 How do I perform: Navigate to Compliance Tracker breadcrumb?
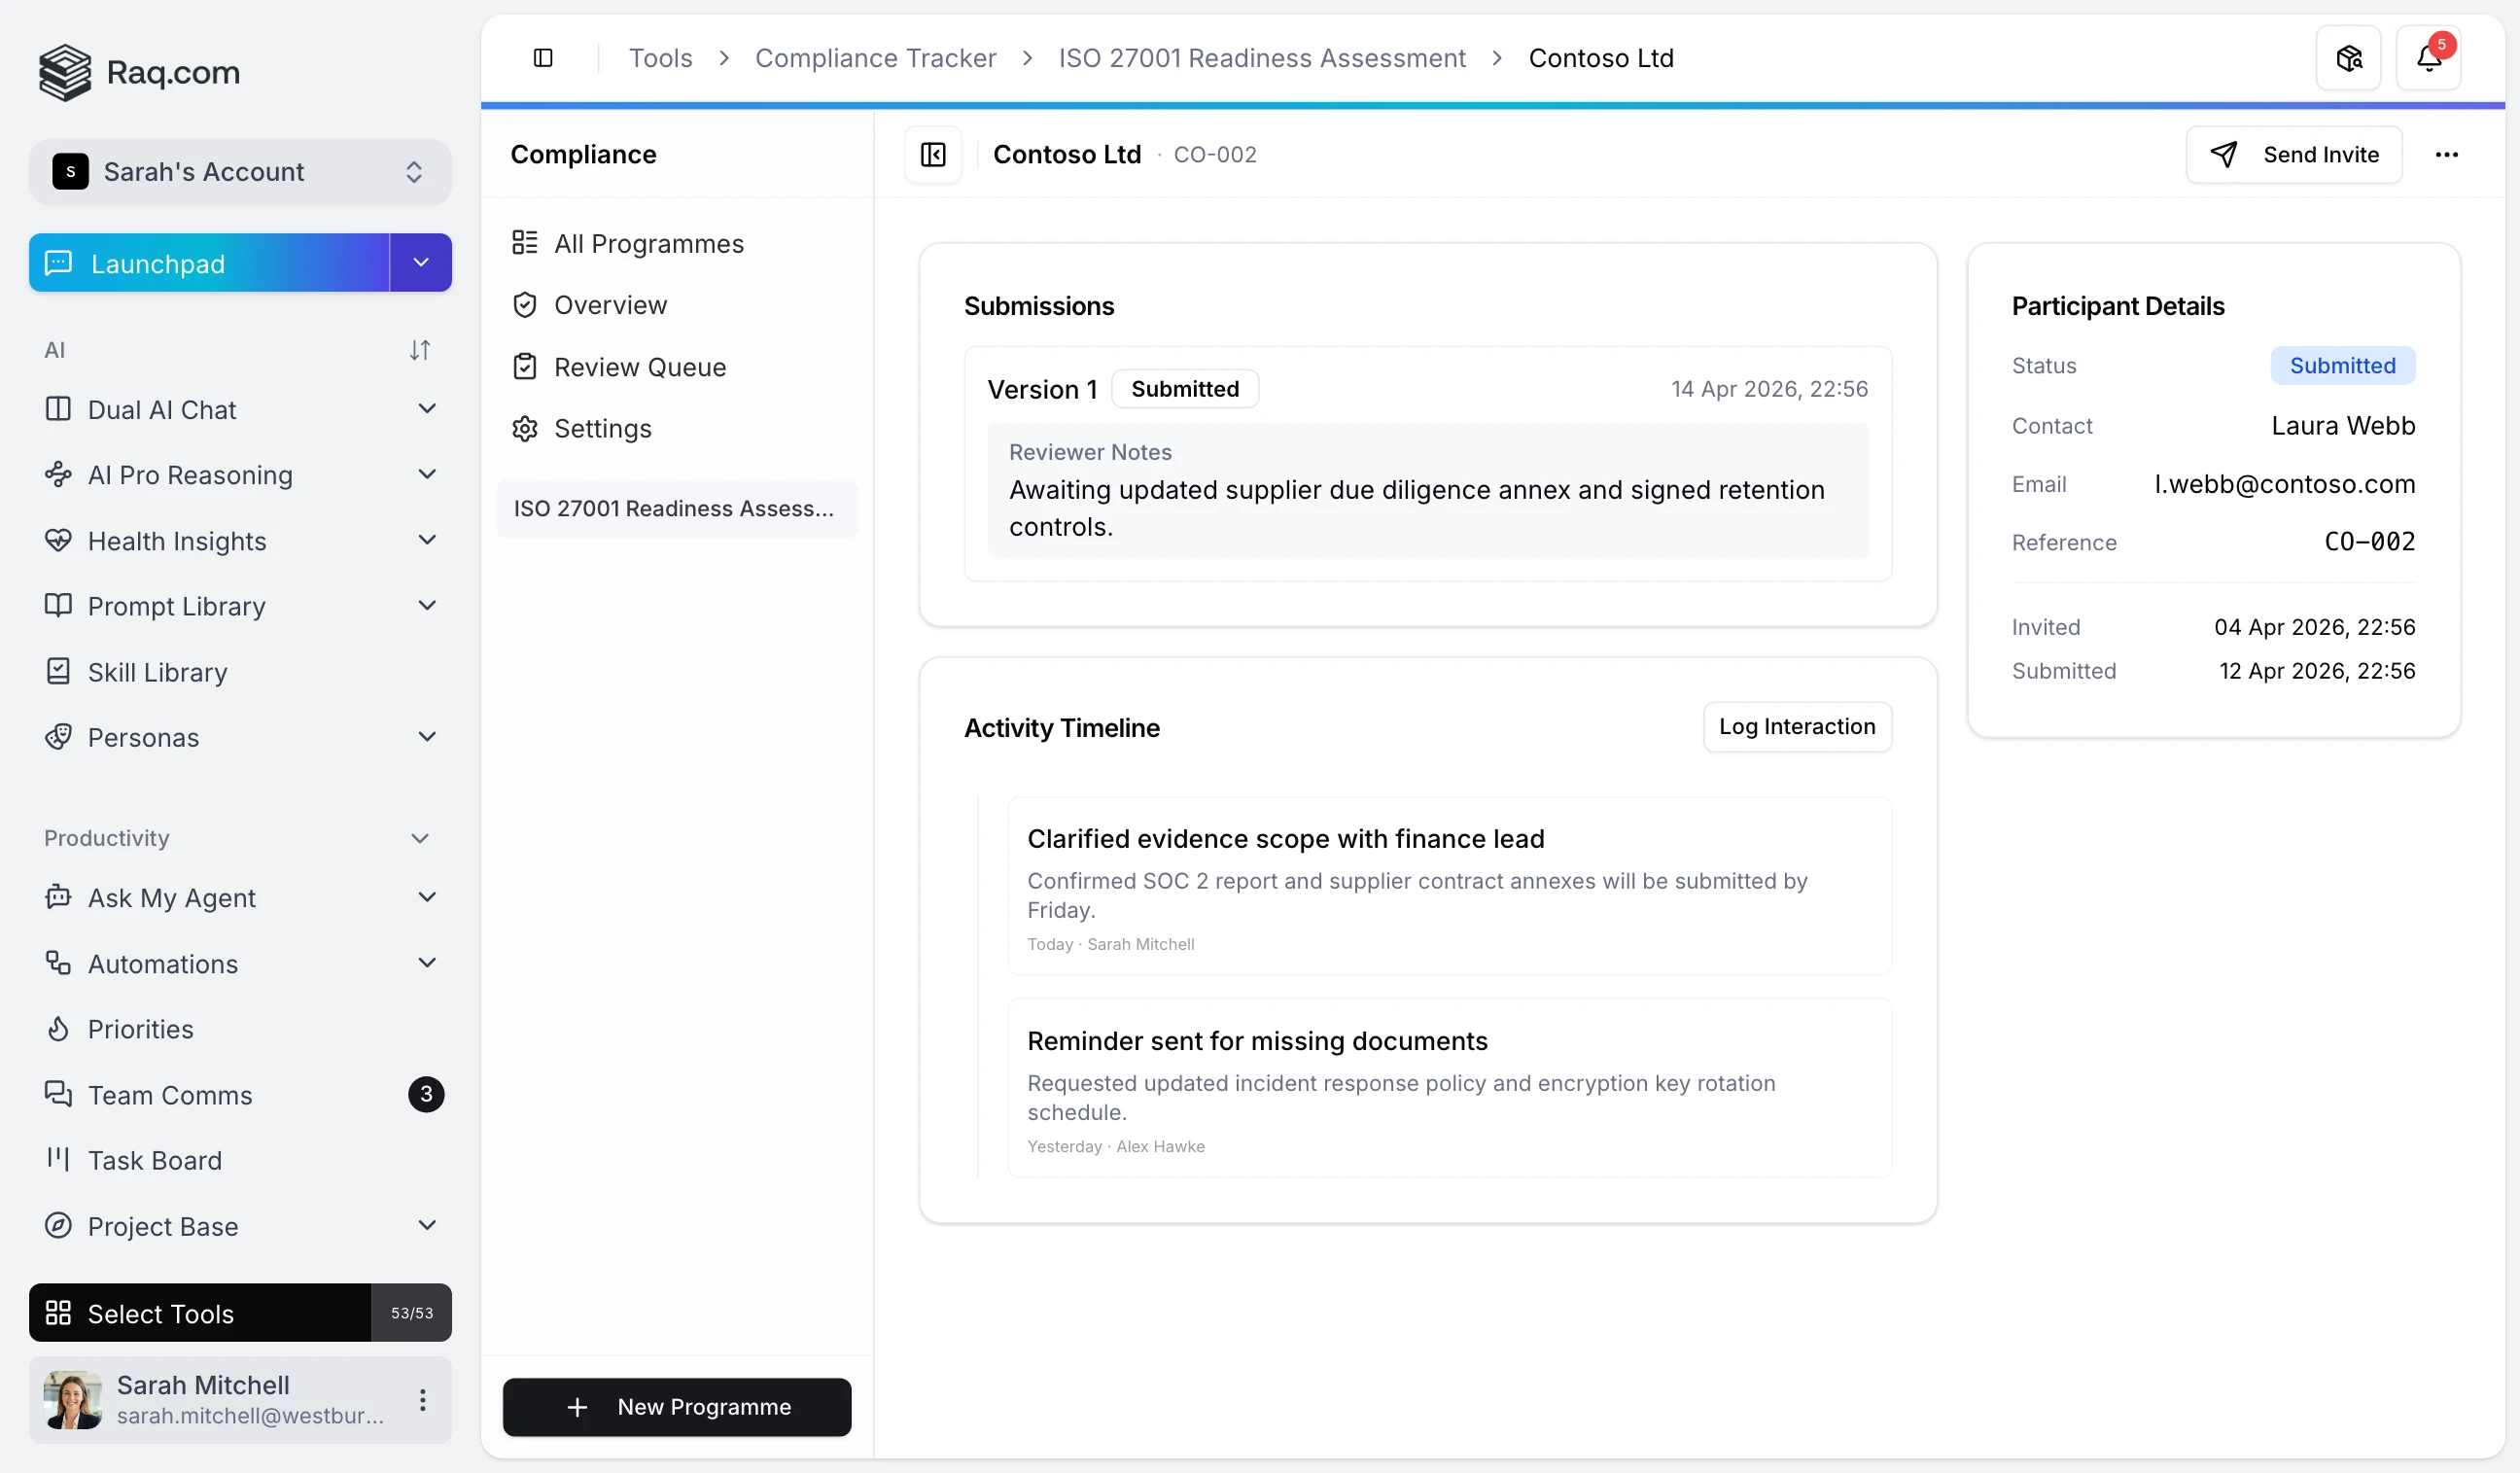pyautogui.click(x=875, y=57)
